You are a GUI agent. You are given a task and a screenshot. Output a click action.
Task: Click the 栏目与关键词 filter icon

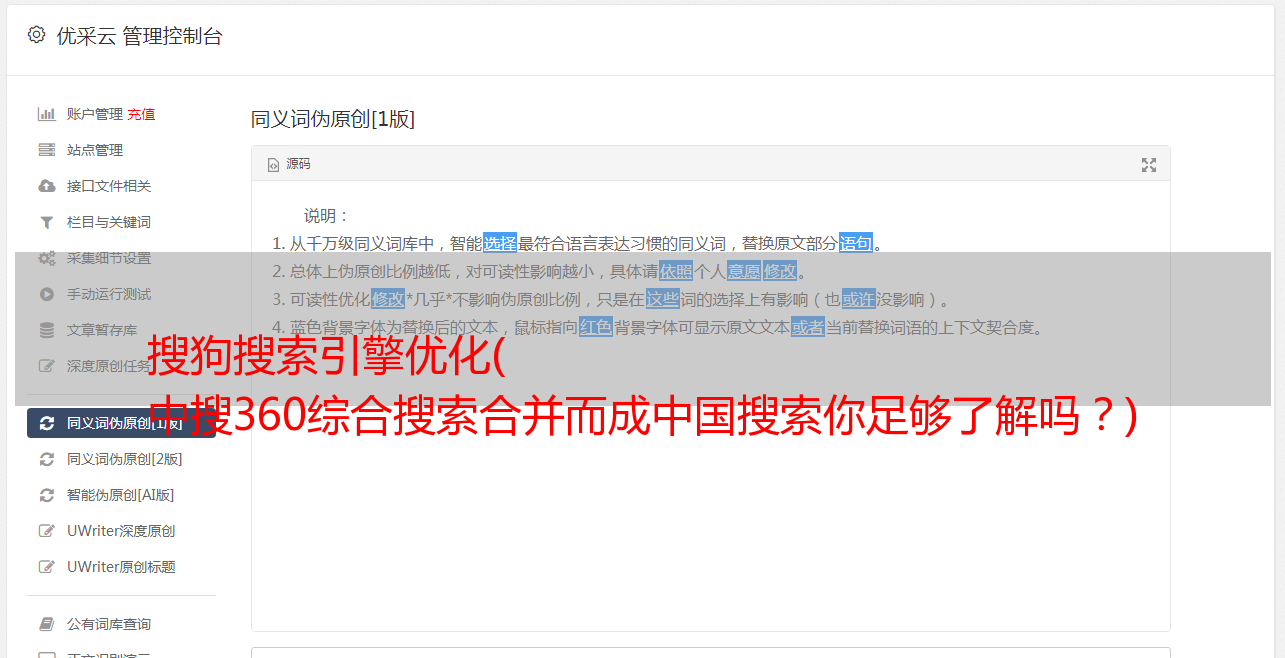pos(46,222)
